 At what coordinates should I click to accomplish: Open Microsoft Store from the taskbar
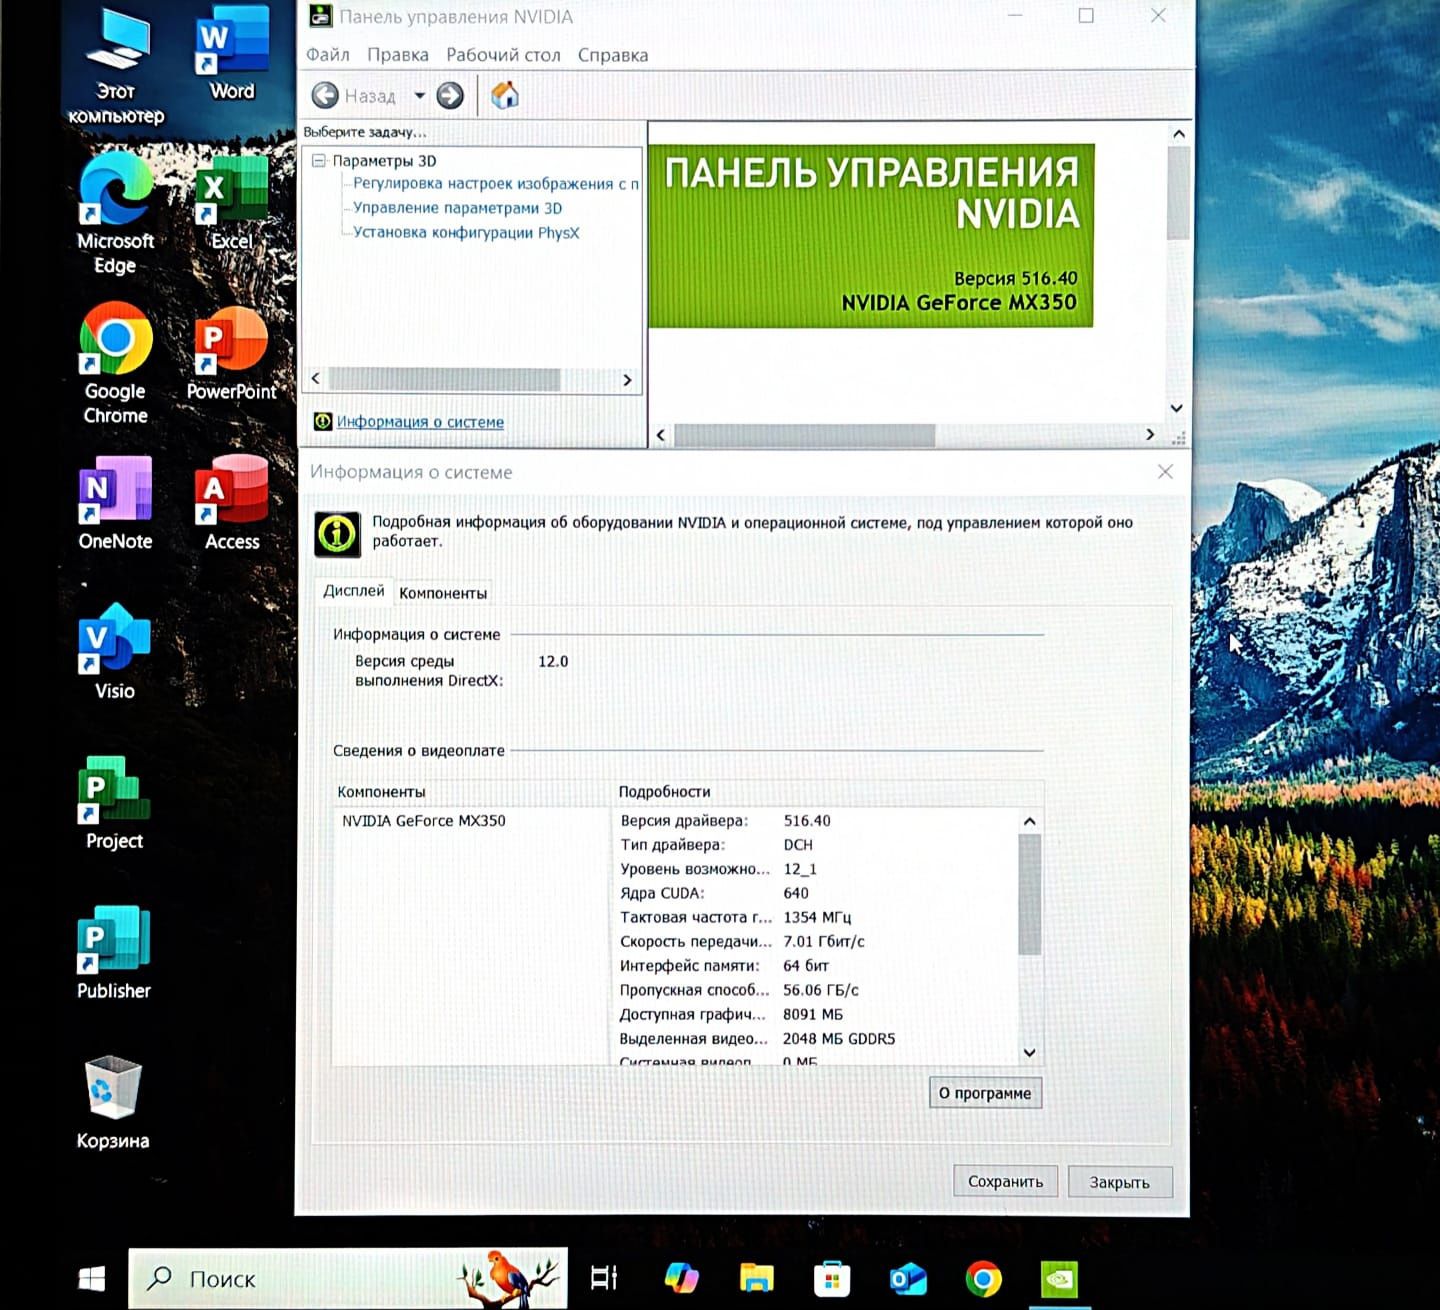(x=832, y=1278)
